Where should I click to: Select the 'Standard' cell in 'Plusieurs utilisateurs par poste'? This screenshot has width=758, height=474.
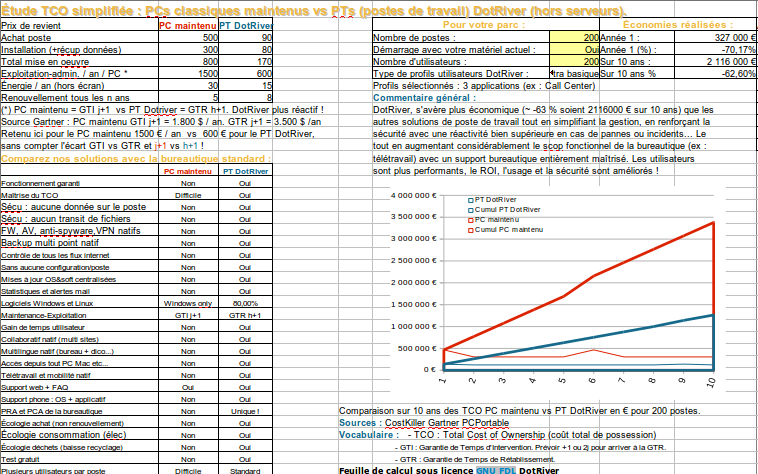pos(246,471)
